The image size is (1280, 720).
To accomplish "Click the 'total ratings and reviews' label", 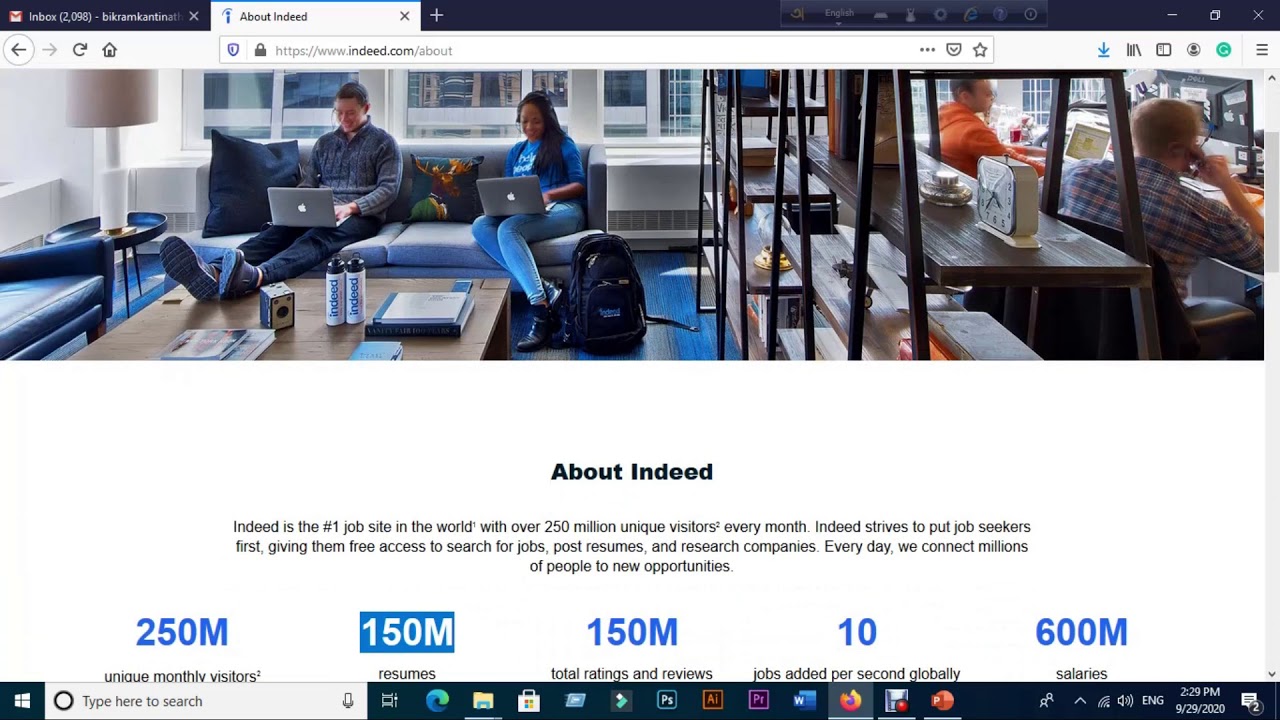I will 632,674.
